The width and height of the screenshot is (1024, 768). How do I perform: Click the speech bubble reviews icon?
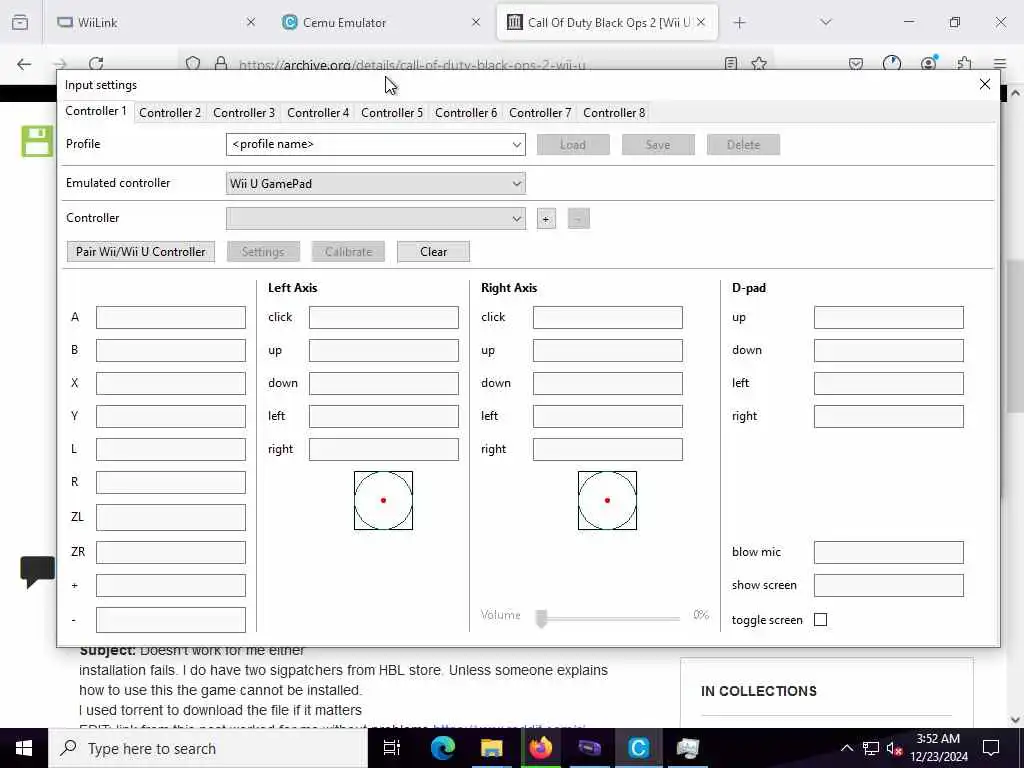37,571
